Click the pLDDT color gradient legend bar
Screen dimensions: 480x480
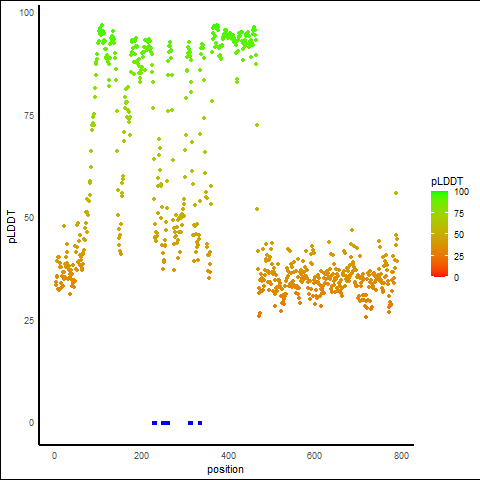click(439, 234)
